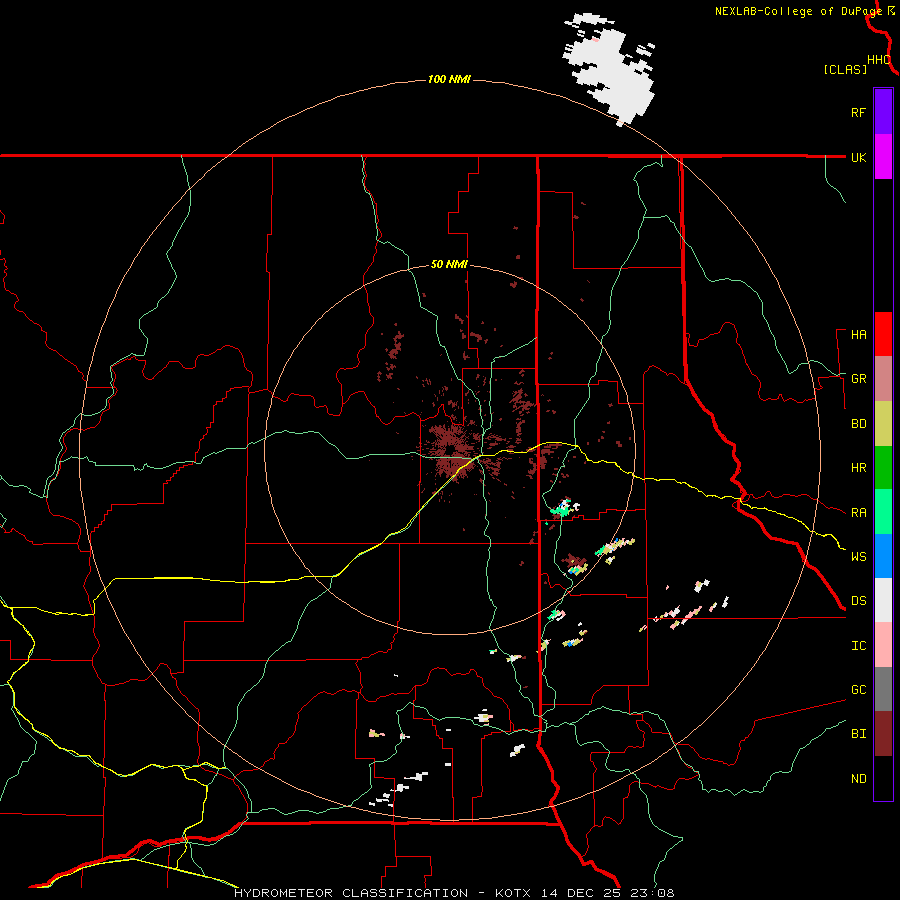900x900 pixels.
Task: Click the Hydrometeor Classification KOTX title text
Action: tap(454, 893)
